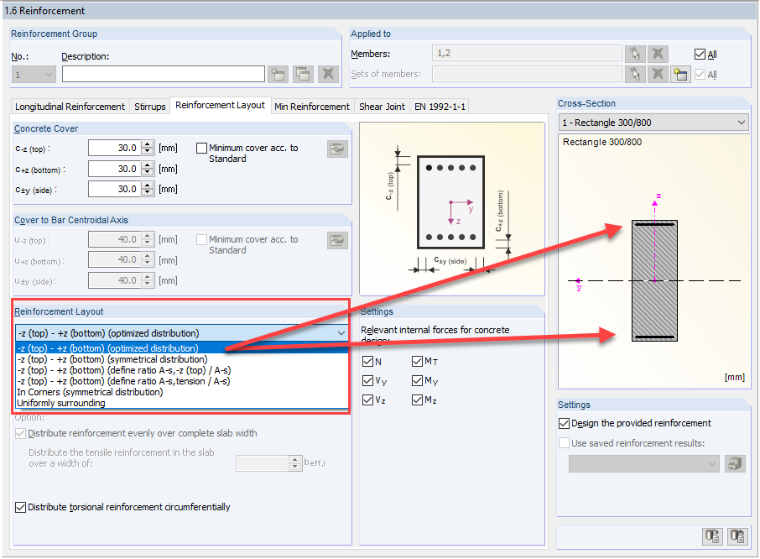Toggle the My internal force checkbox
The image size is (760, 559).
pos(417,381)
